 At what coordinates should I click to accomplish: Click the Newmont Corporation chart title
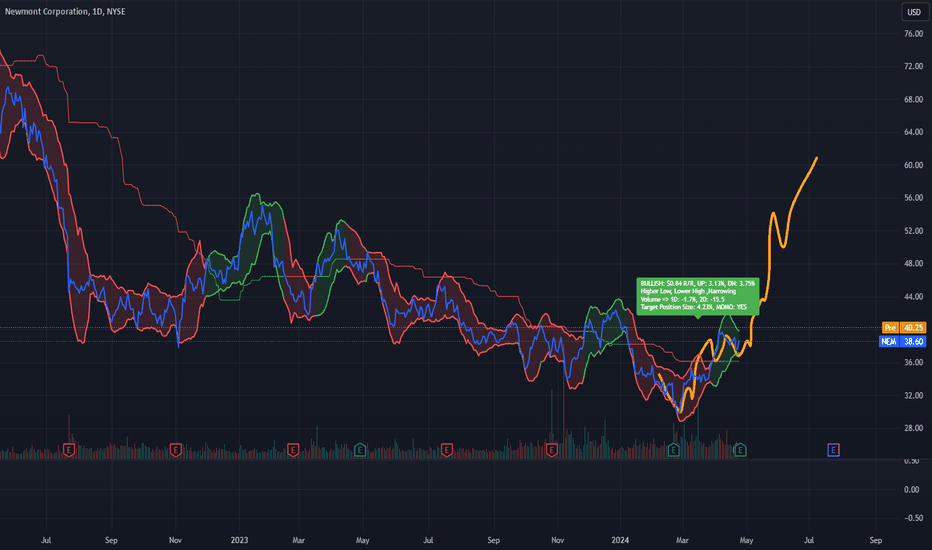pyautogui.click(x=65, y=11)
